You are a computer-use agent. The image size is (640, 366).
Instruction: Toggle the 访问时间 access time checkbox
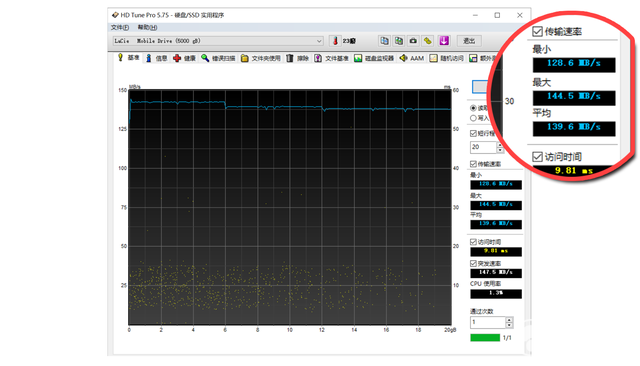(x=473, y=242)
